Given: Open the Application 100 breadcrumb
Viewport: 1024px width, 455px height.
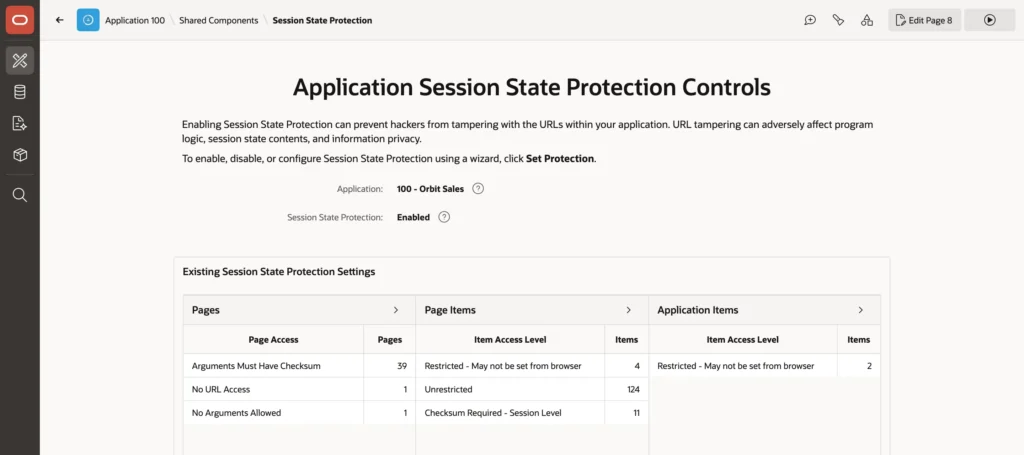Looking at the screenshot, I should (135, 20).
